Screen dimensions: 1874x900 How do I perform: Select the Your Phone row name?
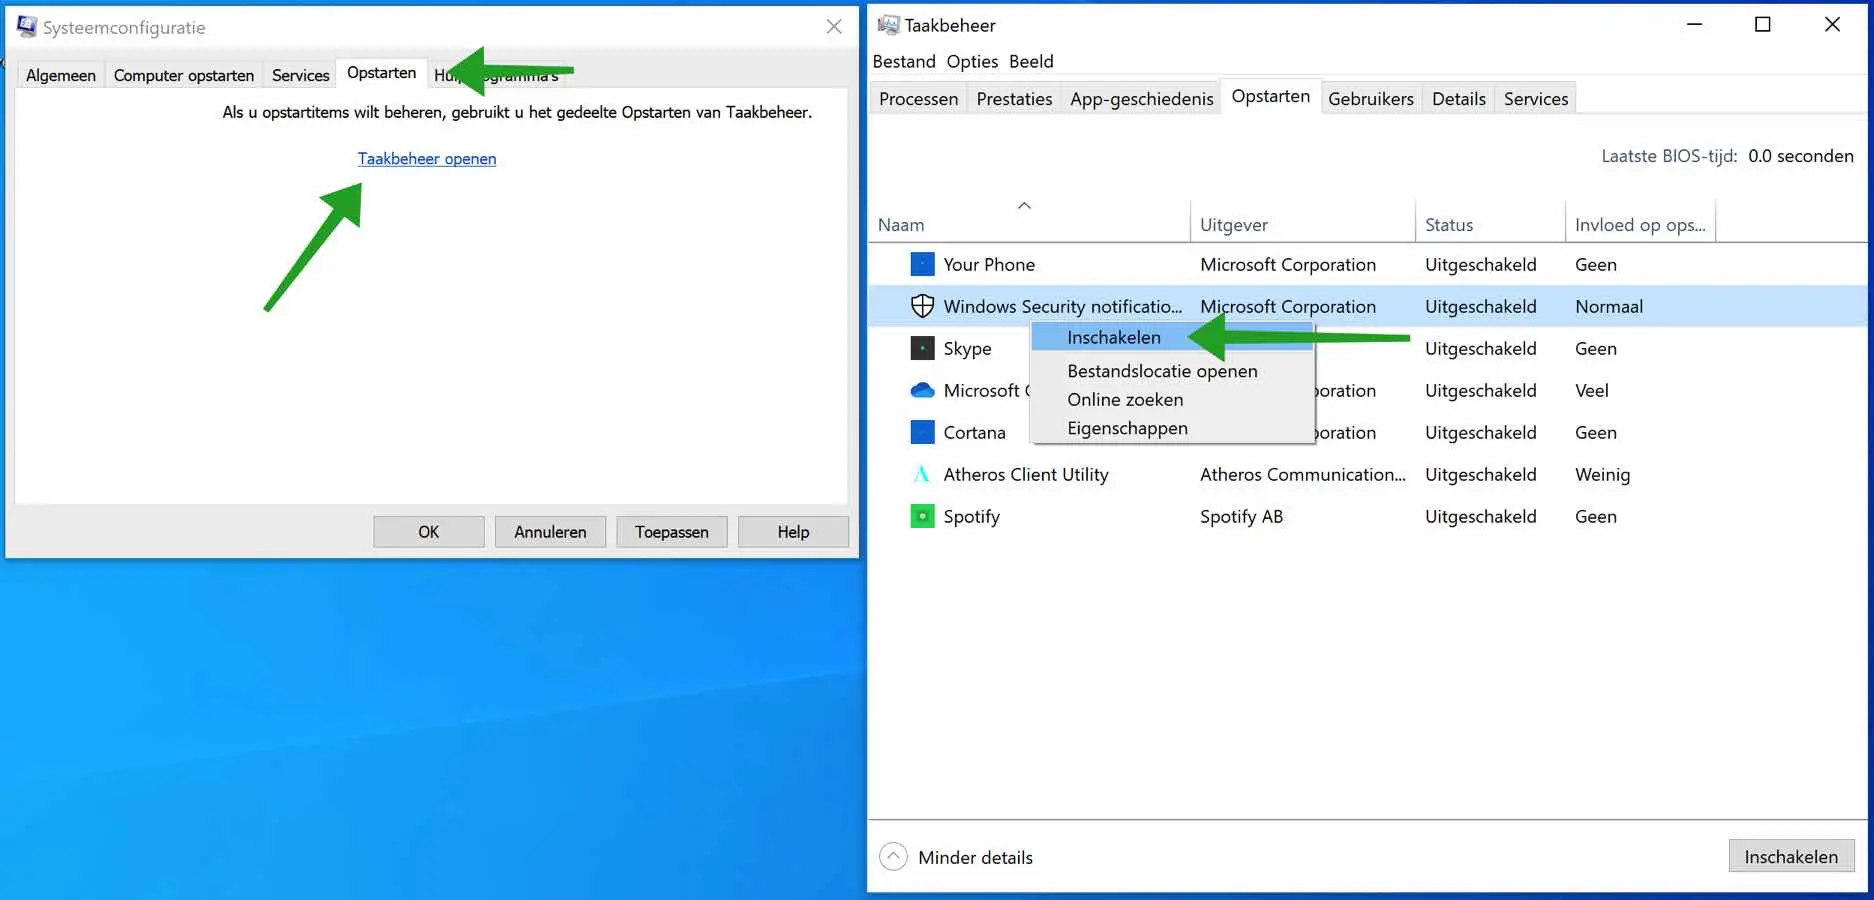(989, 264)
